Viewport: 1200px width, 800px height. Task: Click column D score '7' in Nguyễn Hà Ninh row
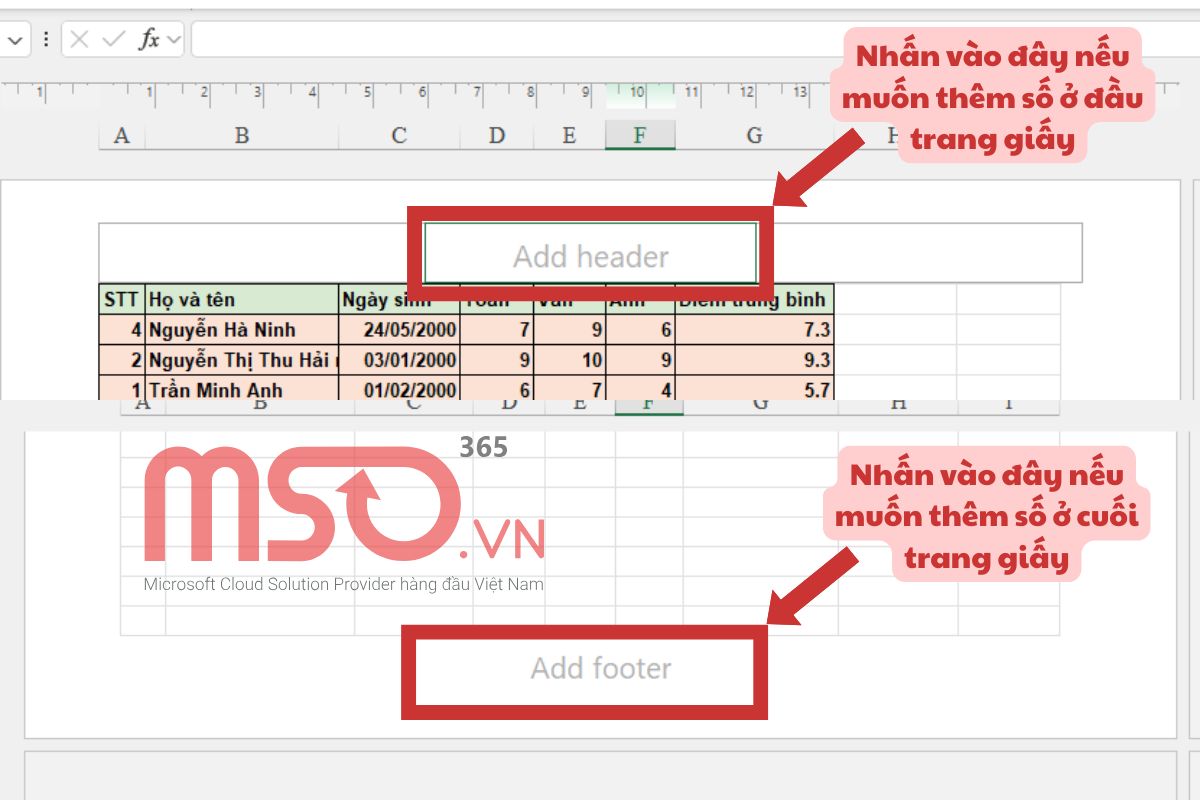tap(497, 330)
